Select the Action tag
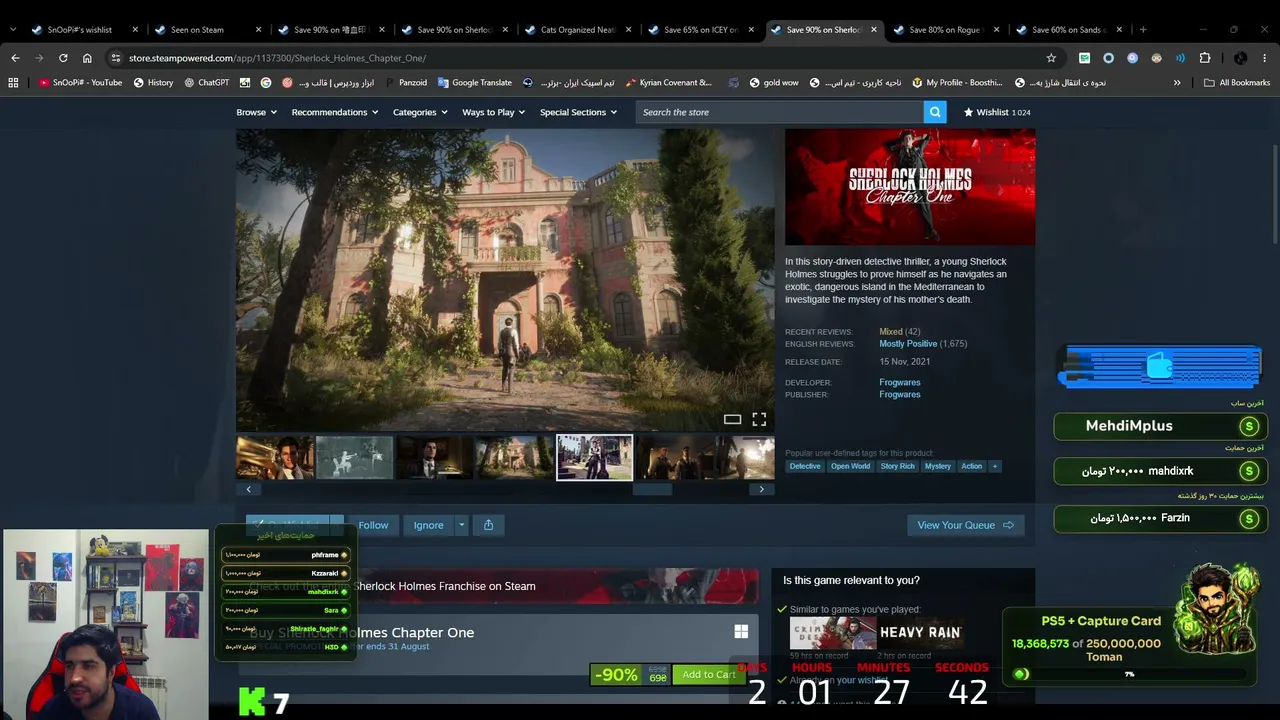1280x720 pixels. pos(972,466)
